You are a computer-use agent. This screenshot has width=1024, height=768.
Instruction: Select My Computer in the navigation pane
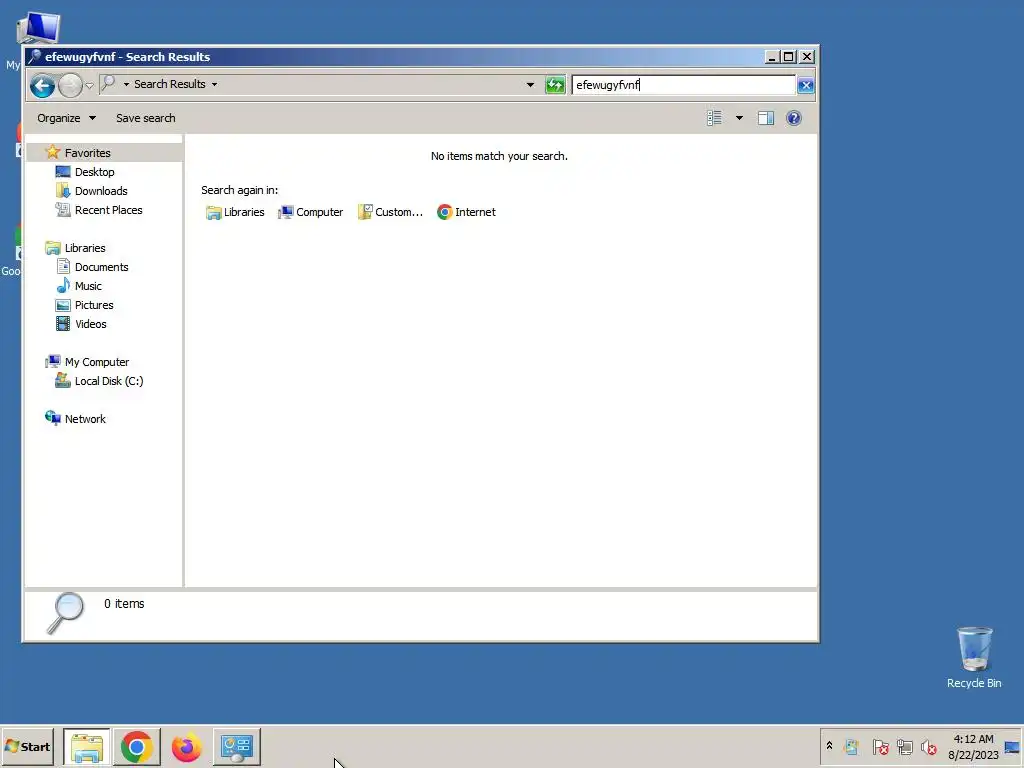pos(97,362)
